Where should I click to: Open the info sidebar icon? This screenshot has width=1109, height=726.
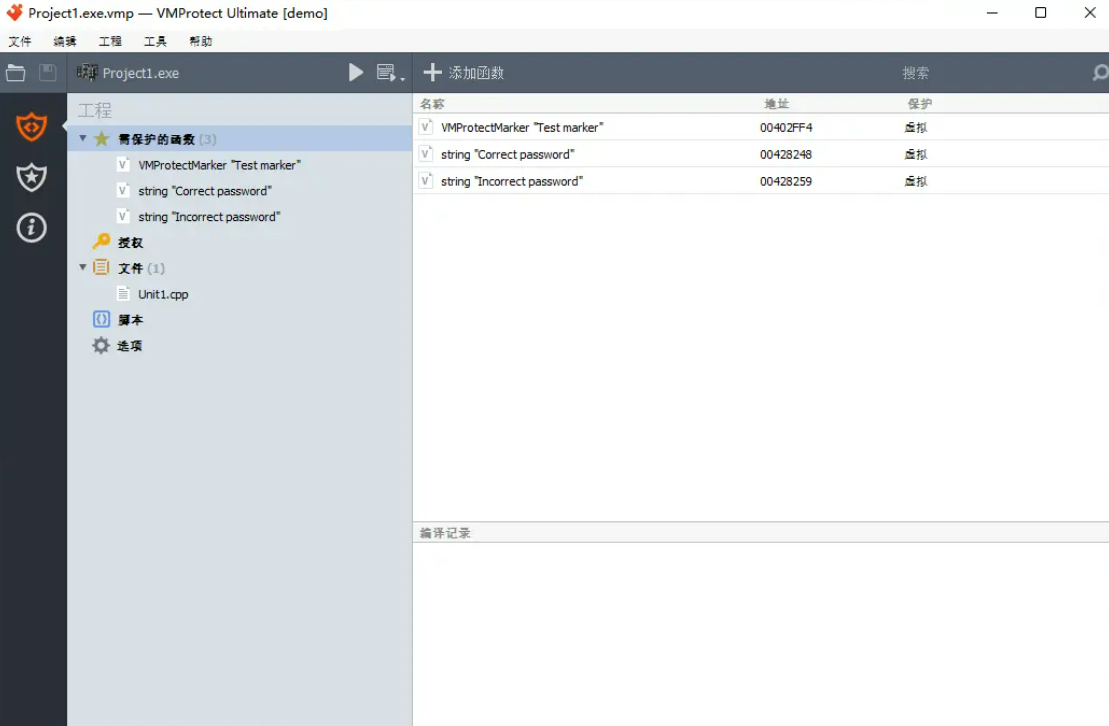(32, 227)
